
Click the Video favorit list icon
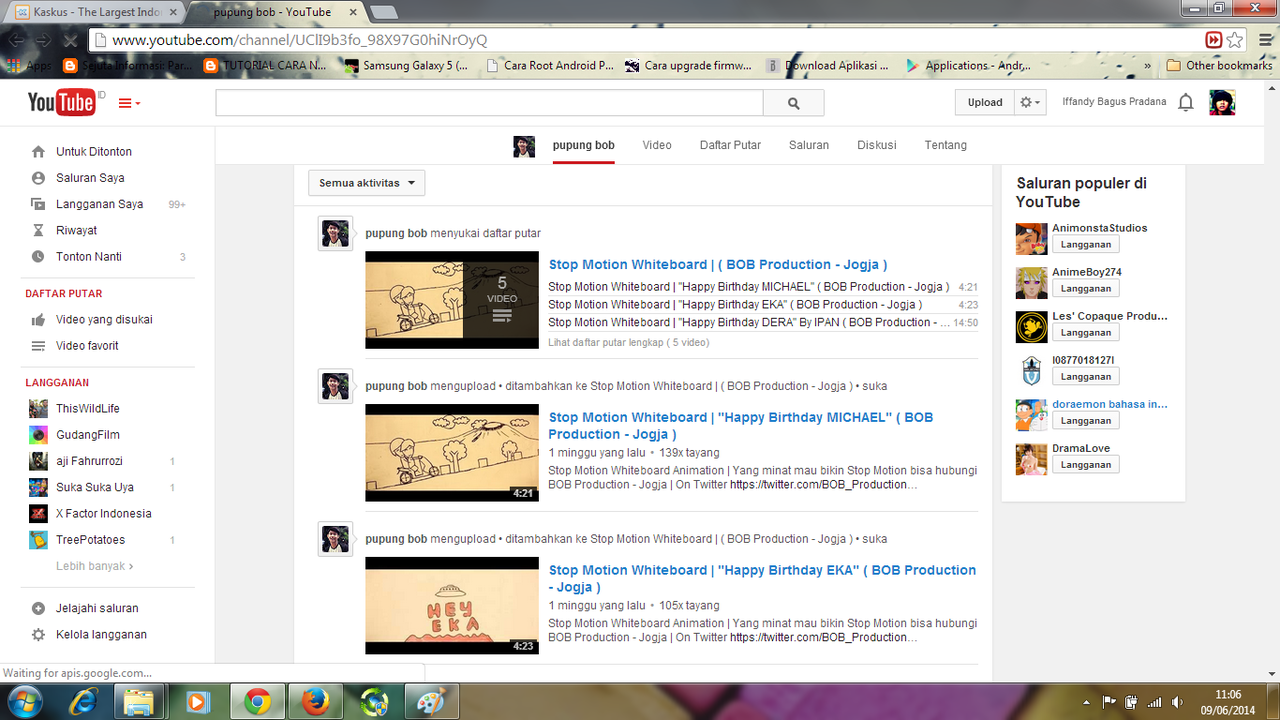point(38,346)
